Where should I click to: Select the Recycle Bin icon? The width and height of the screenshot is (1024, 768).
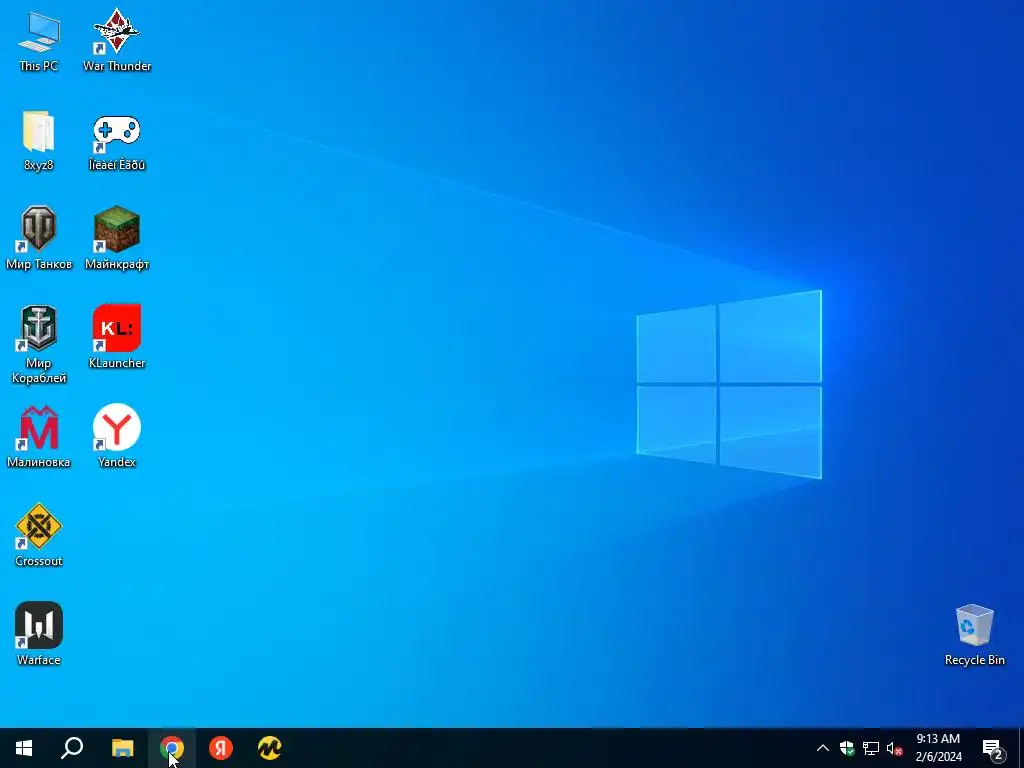[x=974, y=635]
